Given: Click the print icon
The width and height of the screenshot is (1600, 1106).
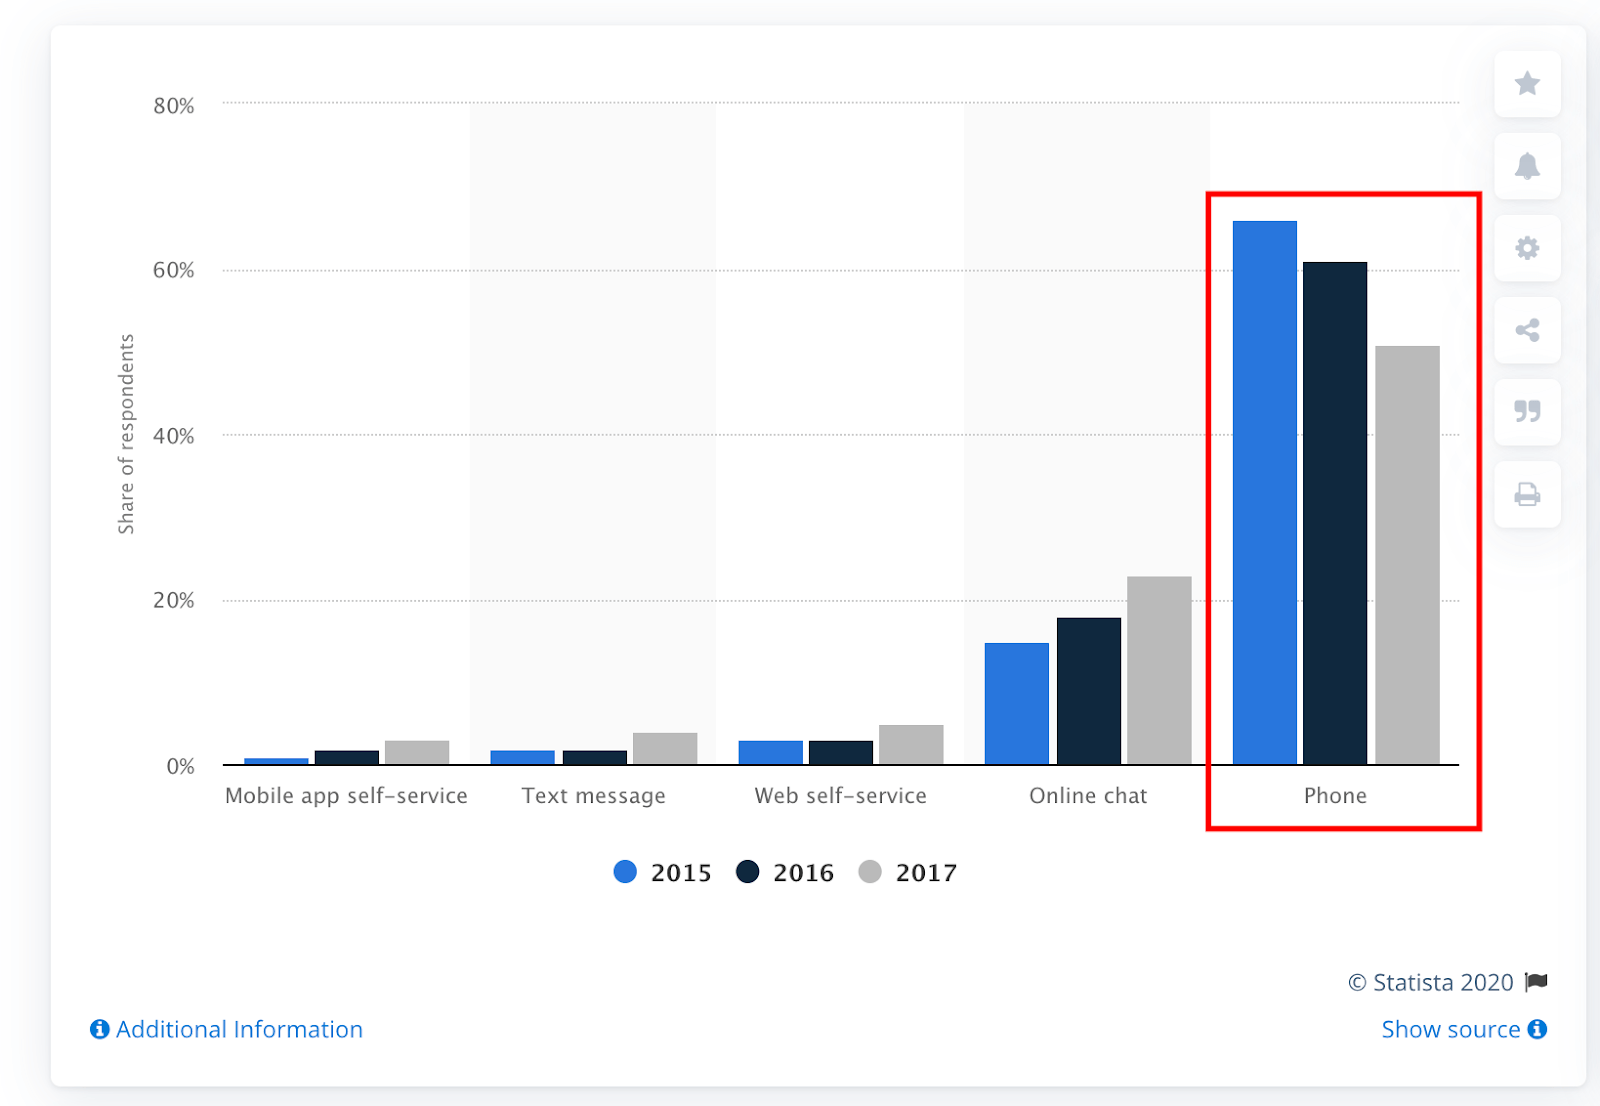Looking at the screenshot, I should (1527, 494).
